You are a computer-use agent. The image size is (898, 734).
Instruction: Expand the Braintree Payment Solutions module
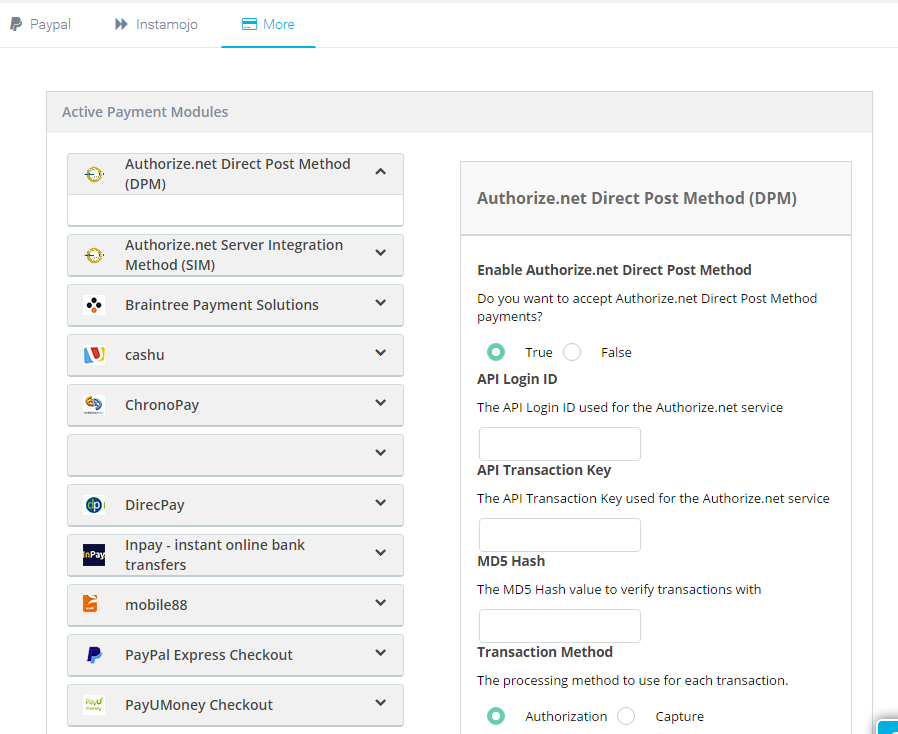coord(380,302)
